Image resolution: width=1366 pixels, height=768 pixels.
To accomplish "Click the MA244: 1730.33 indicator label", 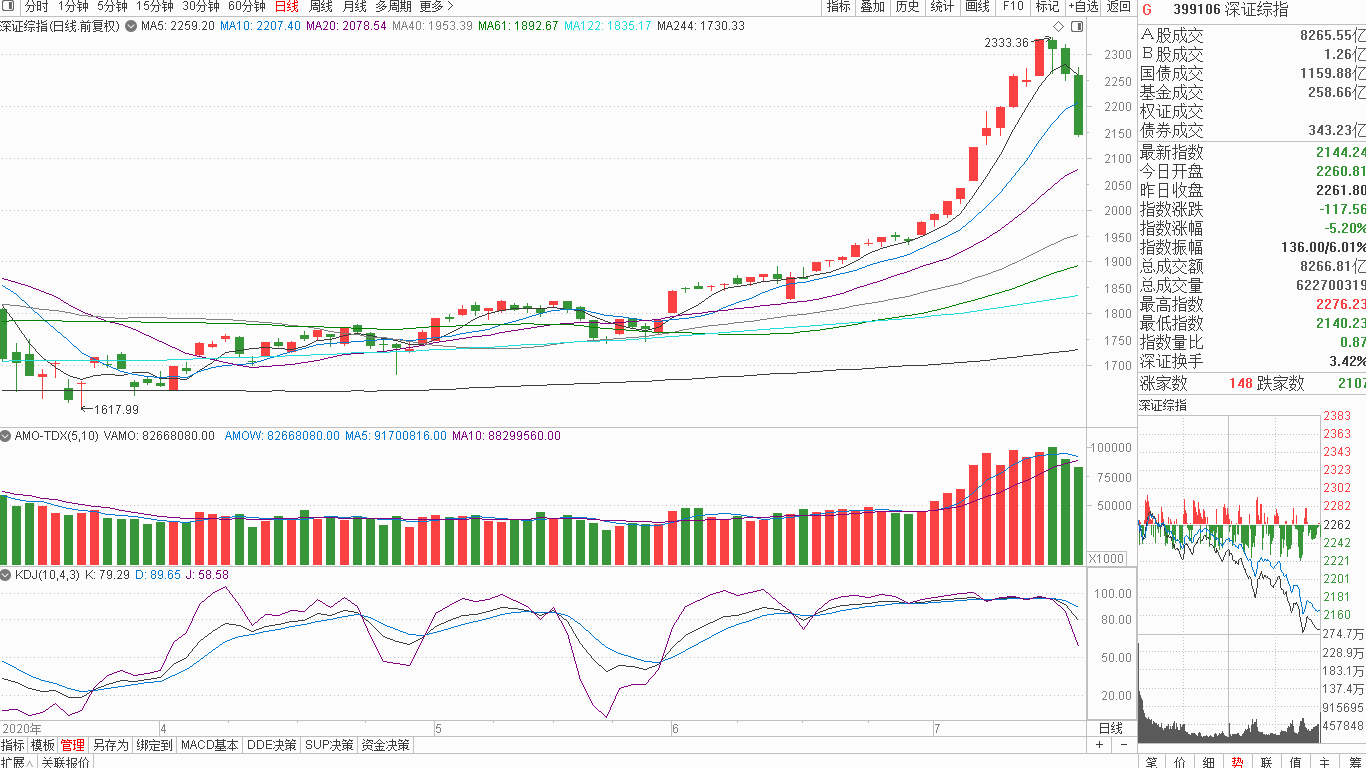I will [701, 26].
